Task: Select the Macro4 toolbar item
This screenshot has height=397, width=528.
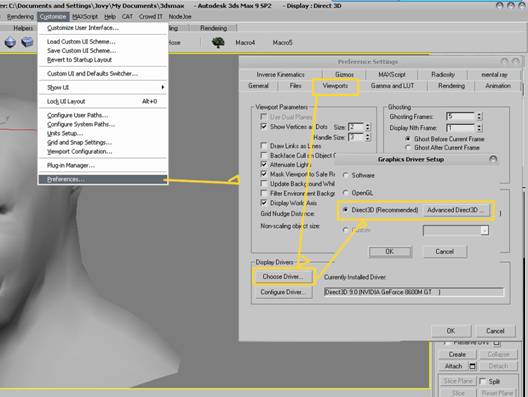Action: coord(245,43)
